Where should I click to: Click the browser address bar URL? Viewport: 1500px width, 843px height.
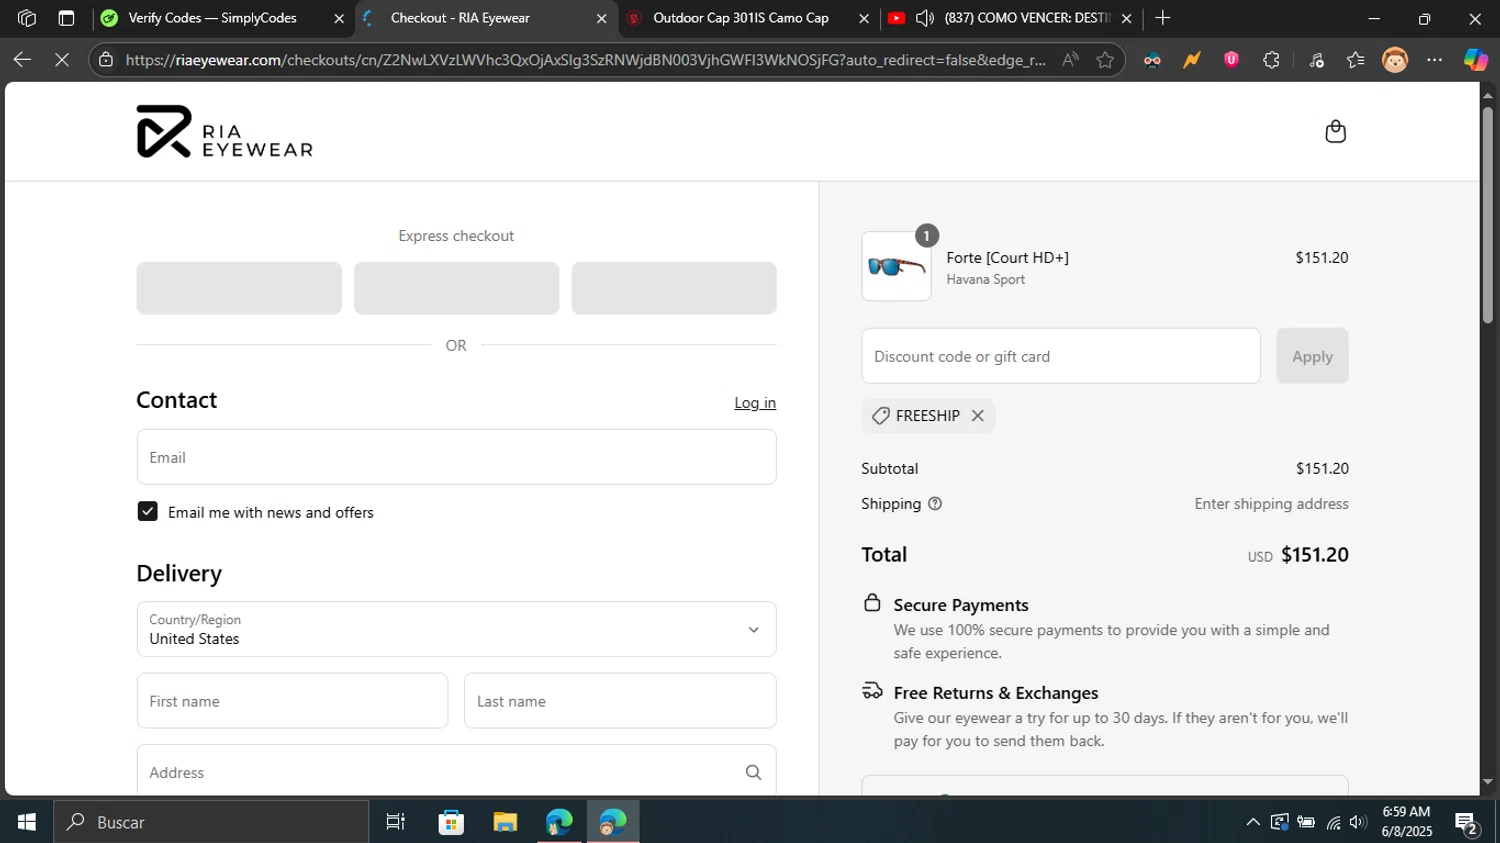click(x=585, y=60)
